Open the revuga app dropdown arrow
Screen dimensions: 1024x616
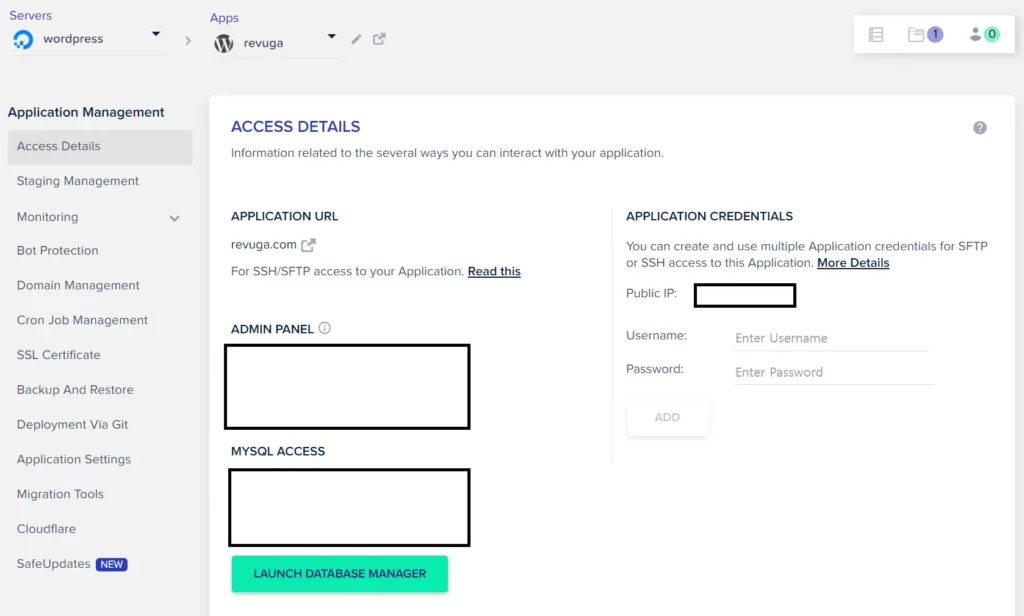[332, 37]
